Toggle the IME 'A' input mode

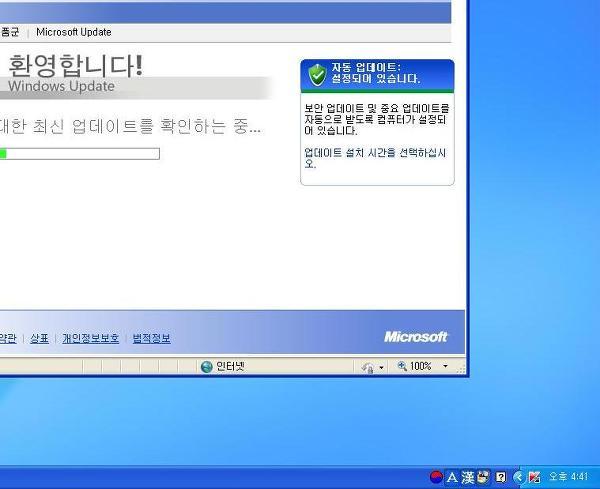click(x=452, y=478)
